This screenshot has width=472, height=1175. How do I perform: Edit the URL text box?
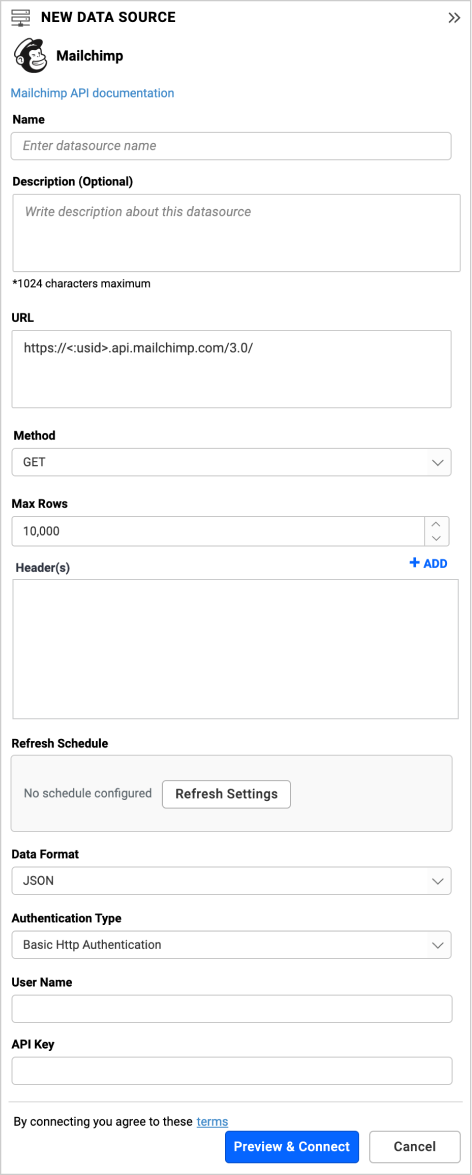tap(232, 369)
